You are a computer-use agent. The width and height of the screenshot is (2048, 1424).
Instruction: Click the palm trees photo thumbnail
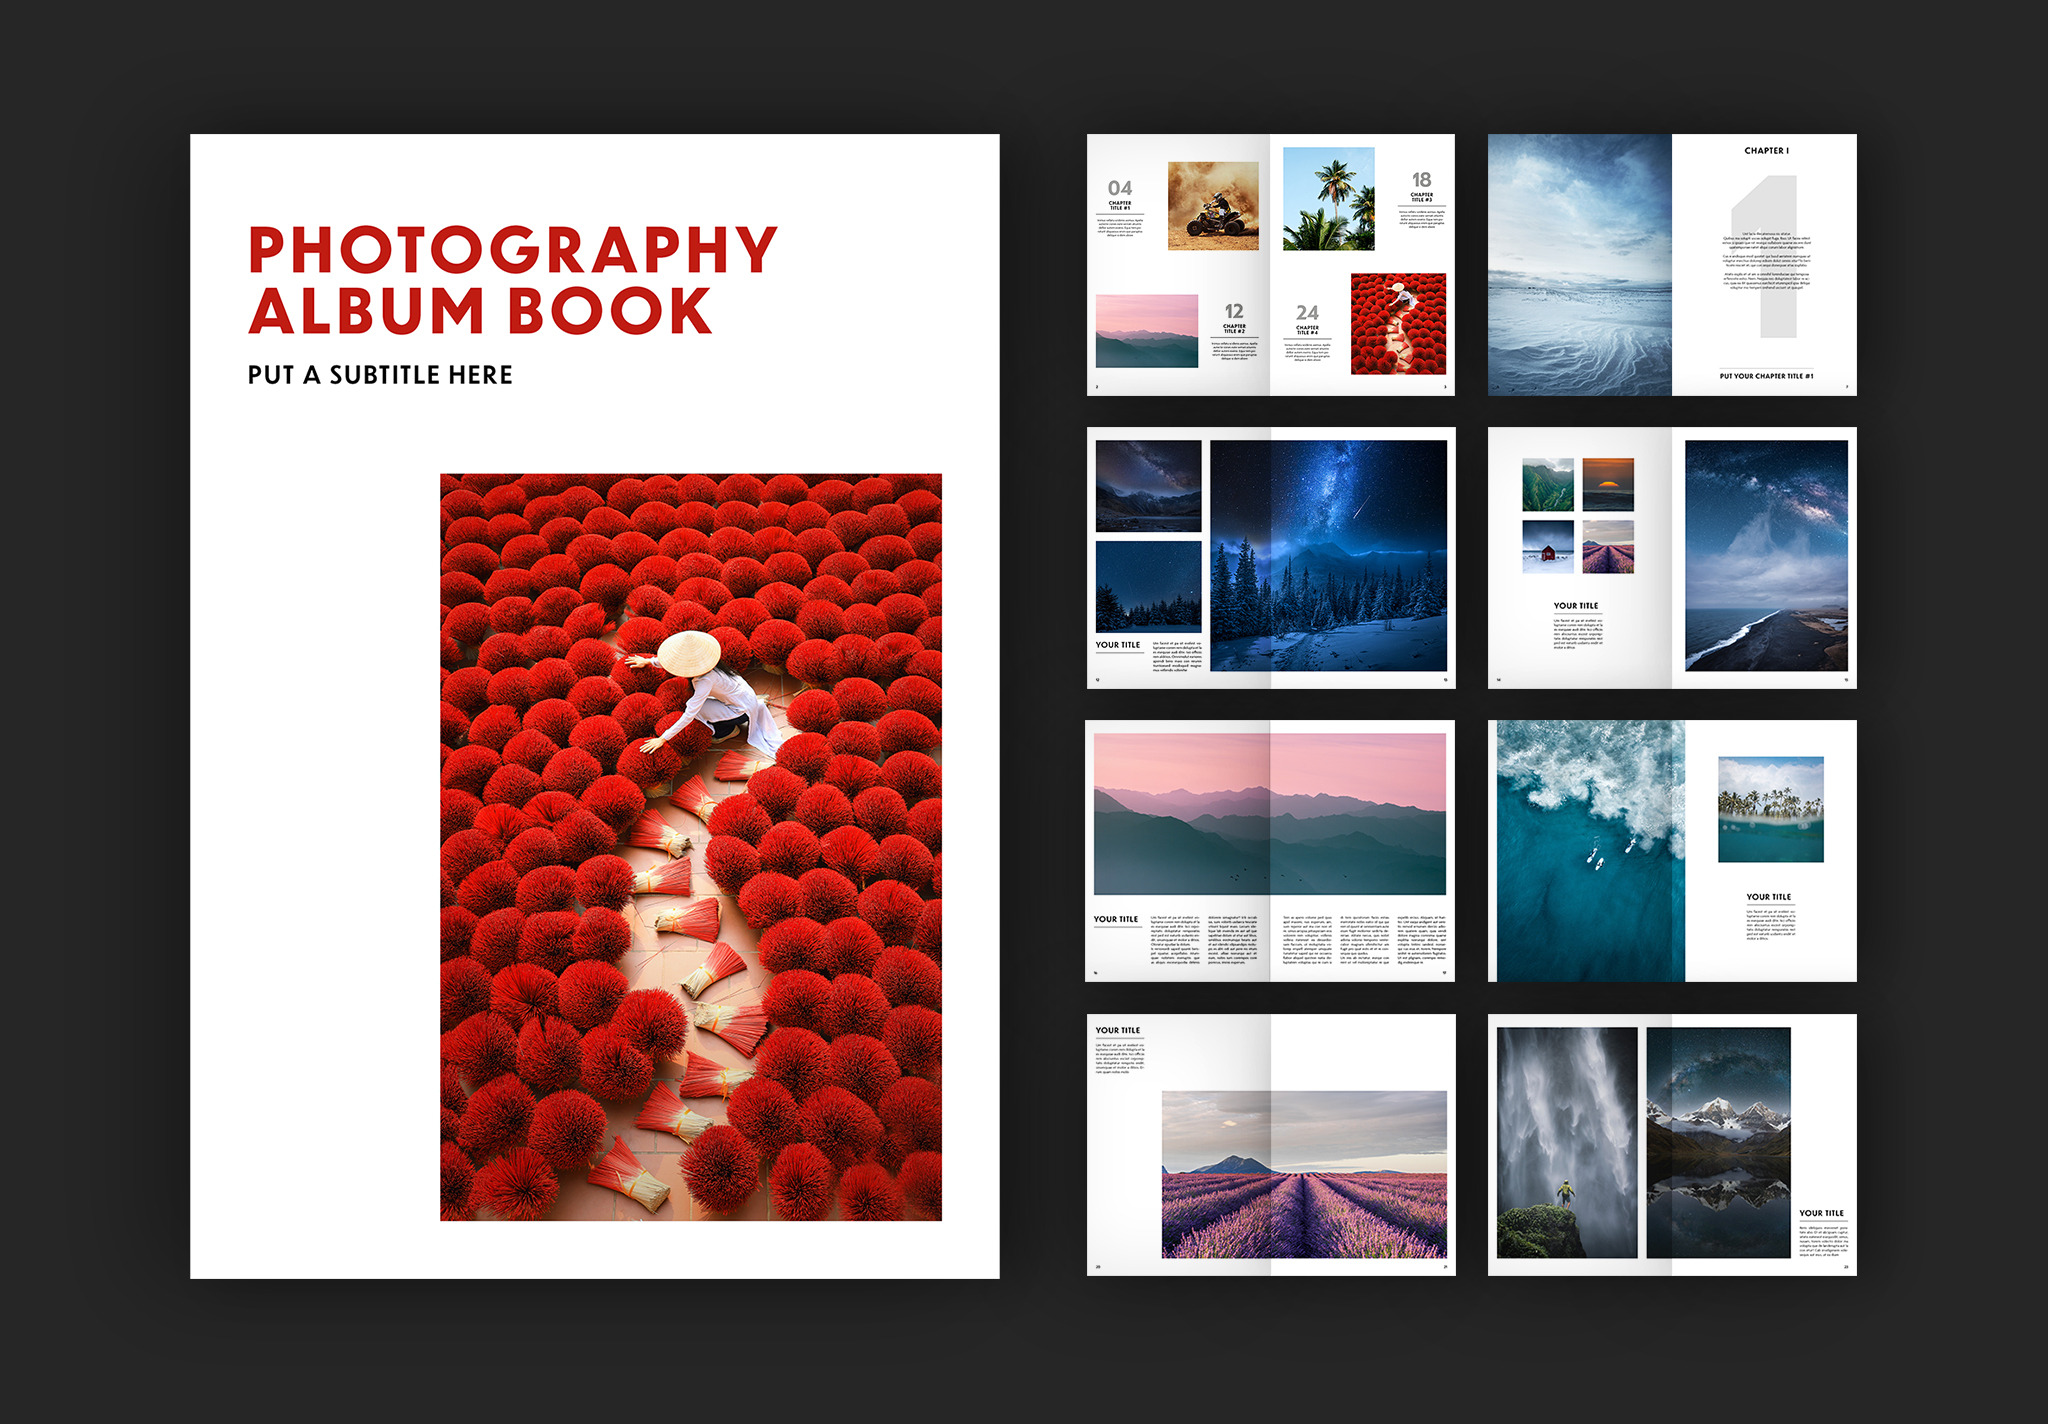click(1328, 199)
